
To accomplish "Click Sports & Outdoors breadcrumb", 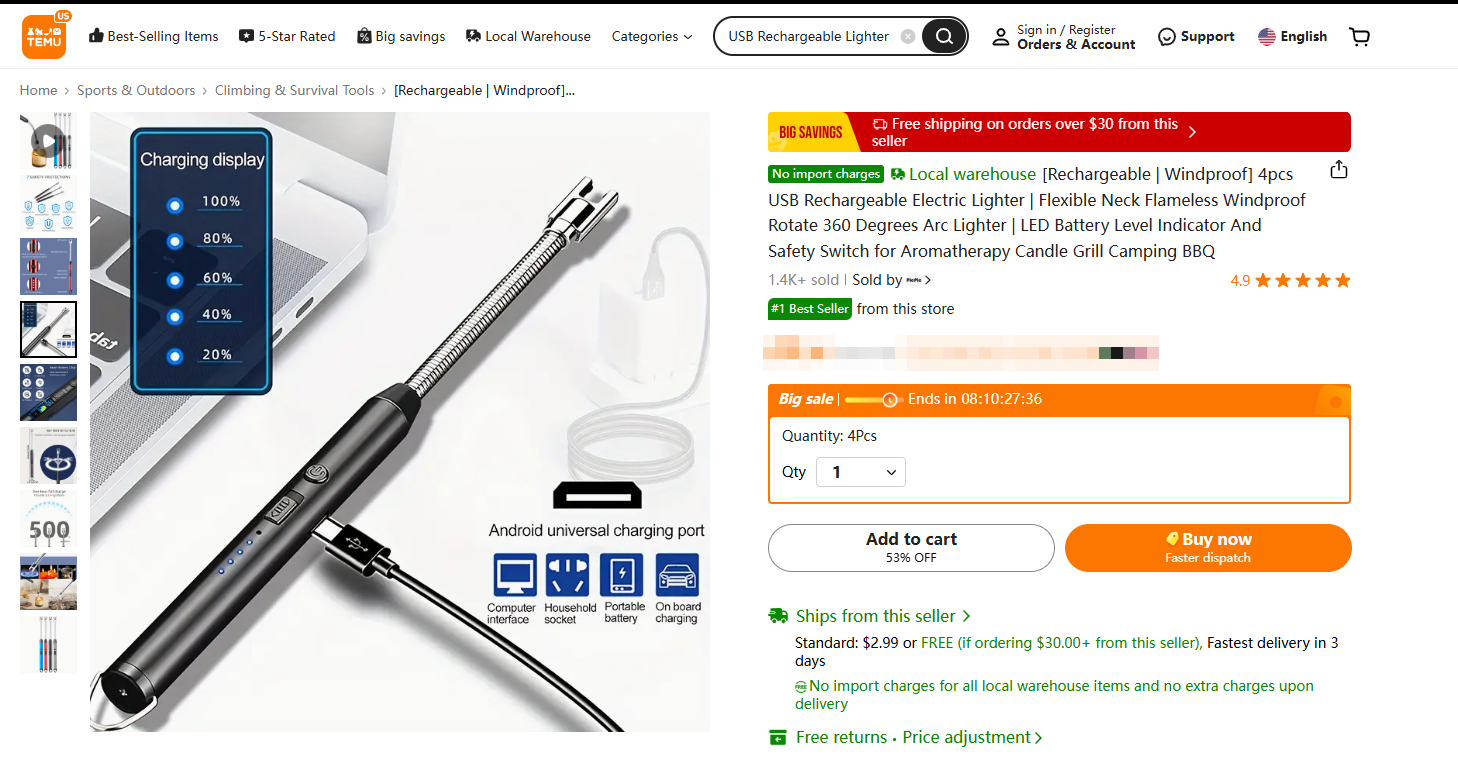I will point(136,90).
